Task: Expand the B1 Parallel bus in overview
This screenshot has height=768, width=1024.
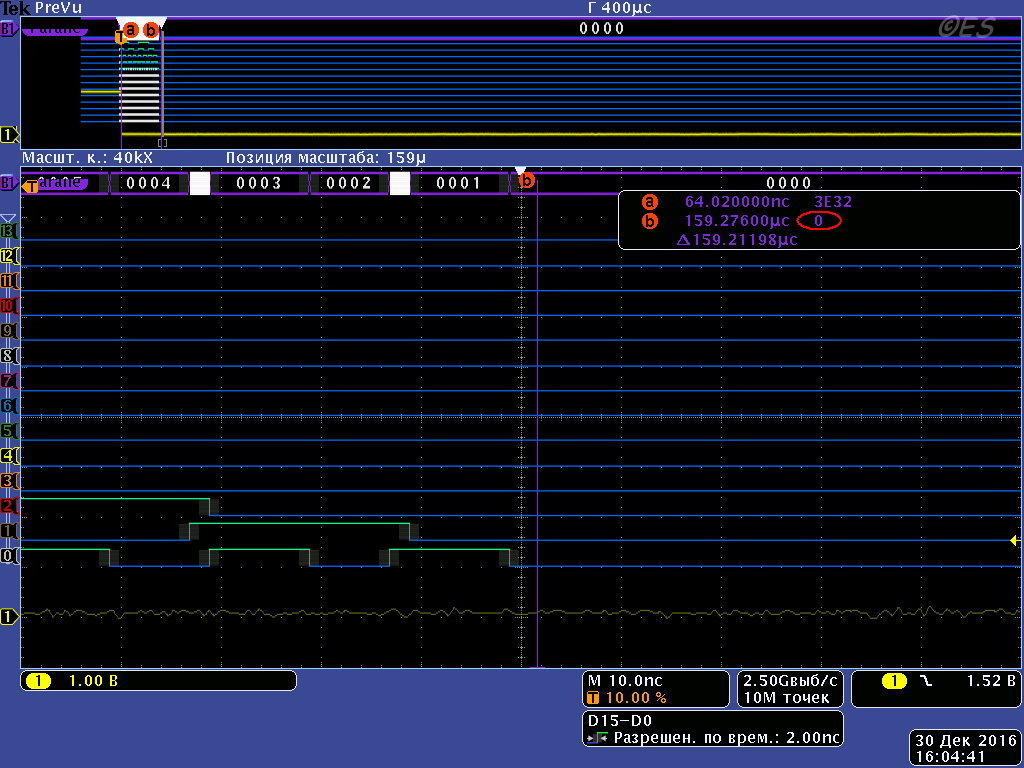Action: point(9,30)
